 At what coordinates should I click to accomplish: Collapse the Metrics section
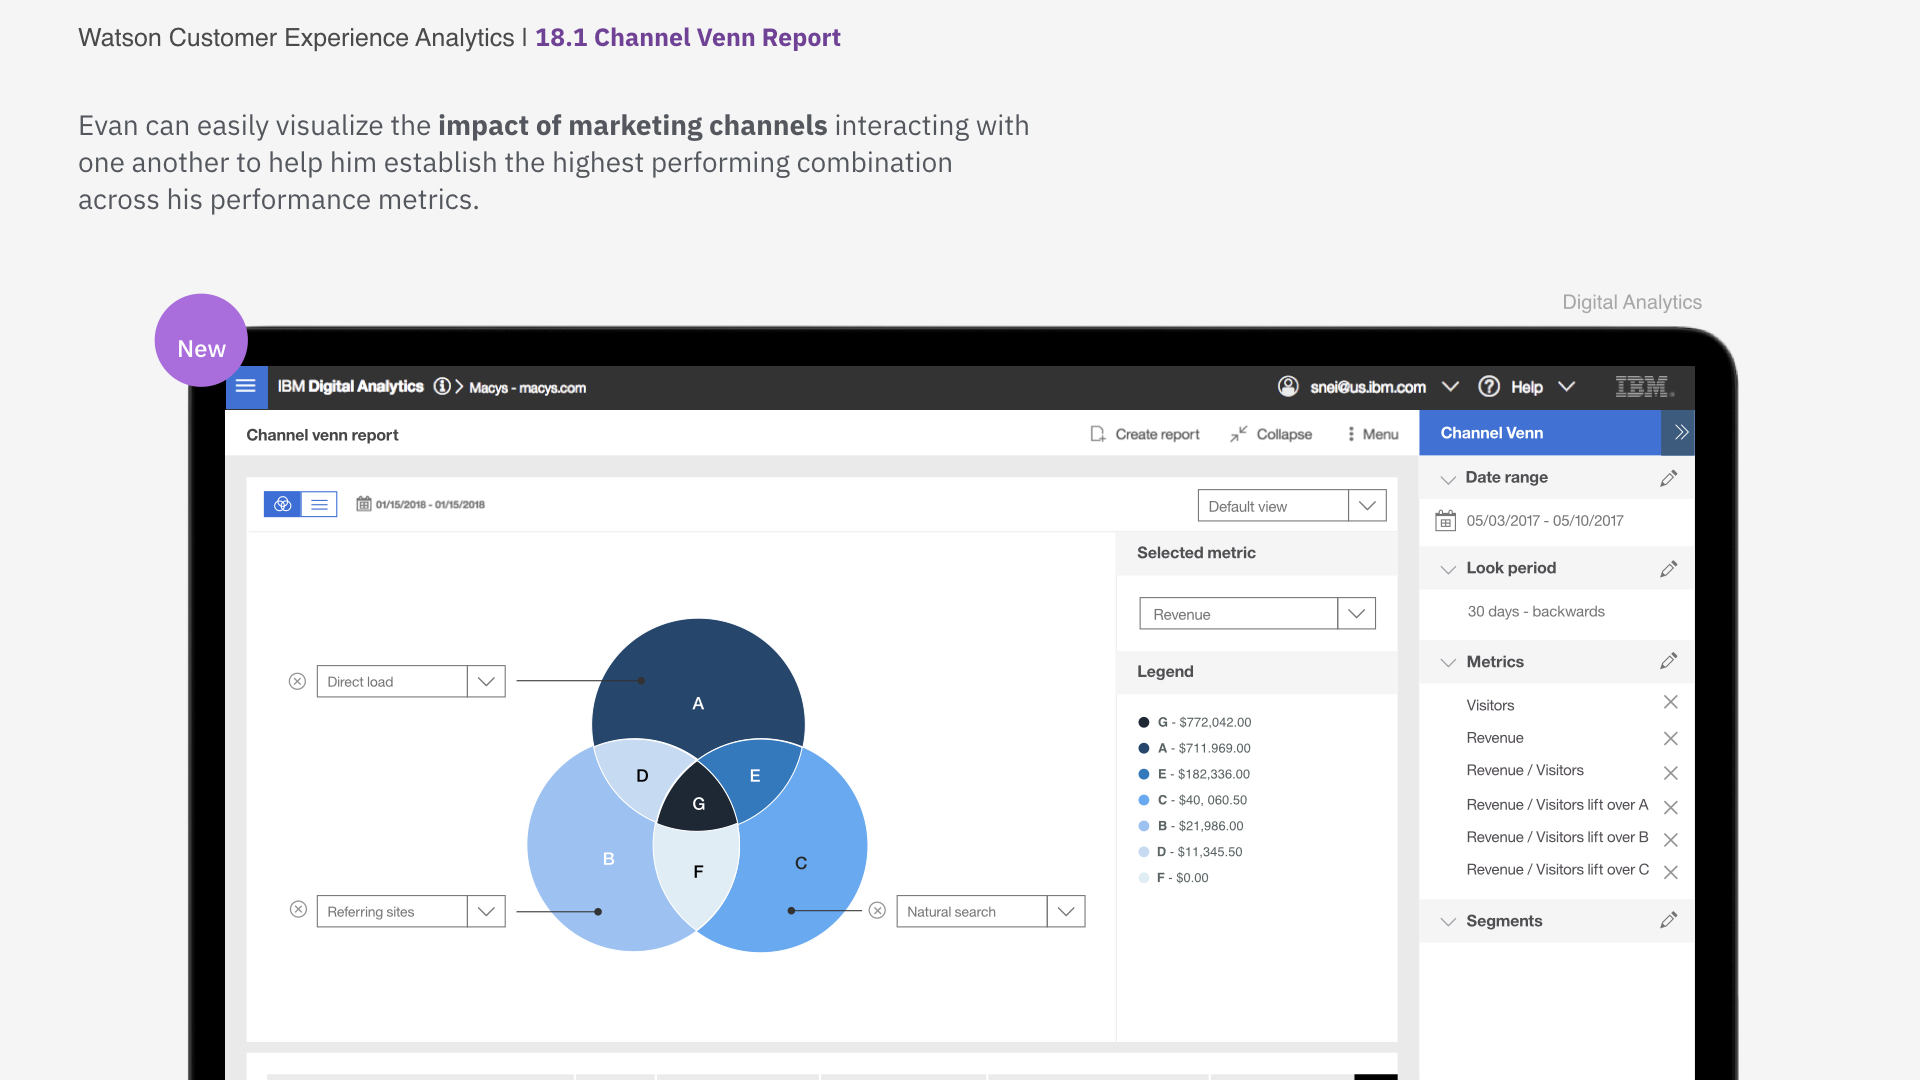pos(1447,663)
